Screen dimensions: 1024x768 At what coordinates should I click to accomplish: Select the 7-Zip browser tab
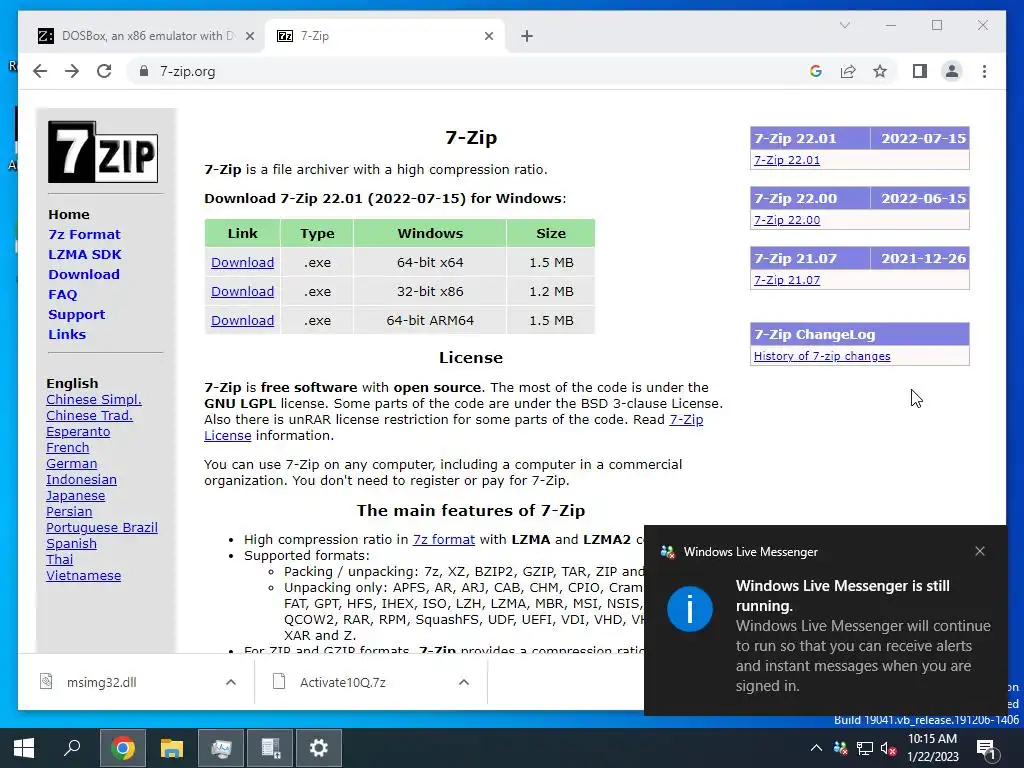(x=384, y=36)
